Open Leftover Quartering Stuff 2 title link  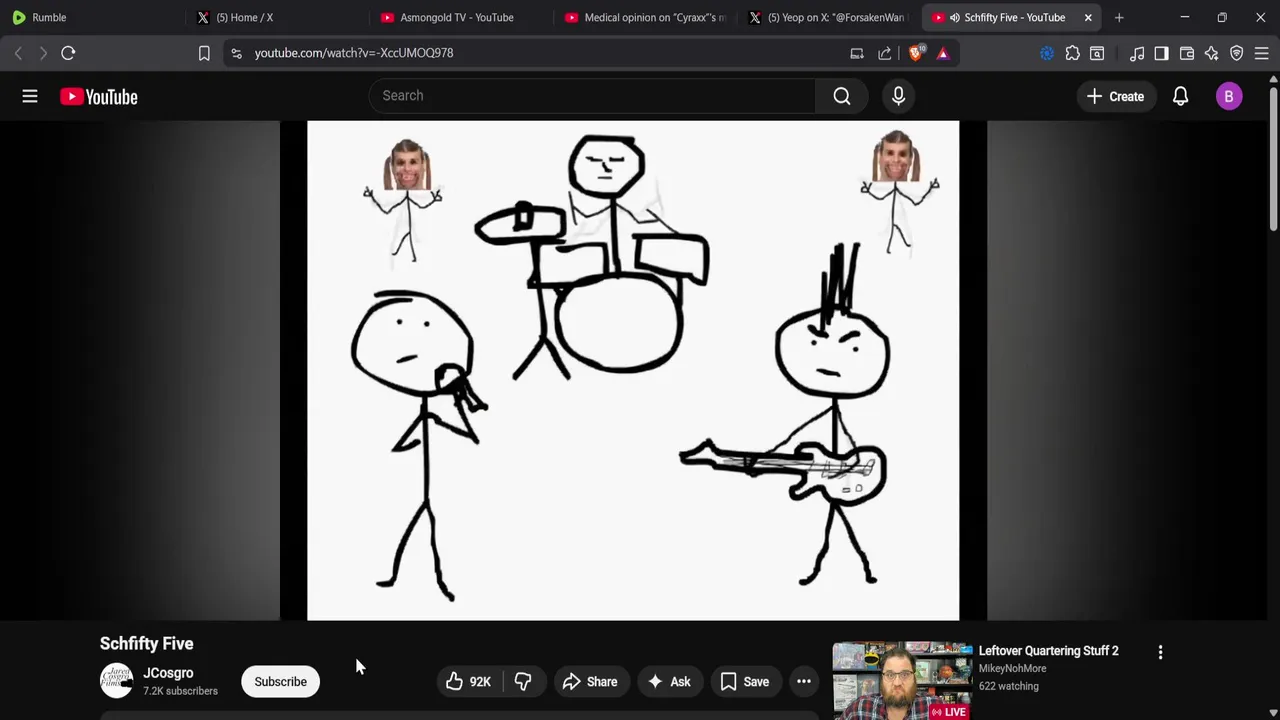point(1048,651)
